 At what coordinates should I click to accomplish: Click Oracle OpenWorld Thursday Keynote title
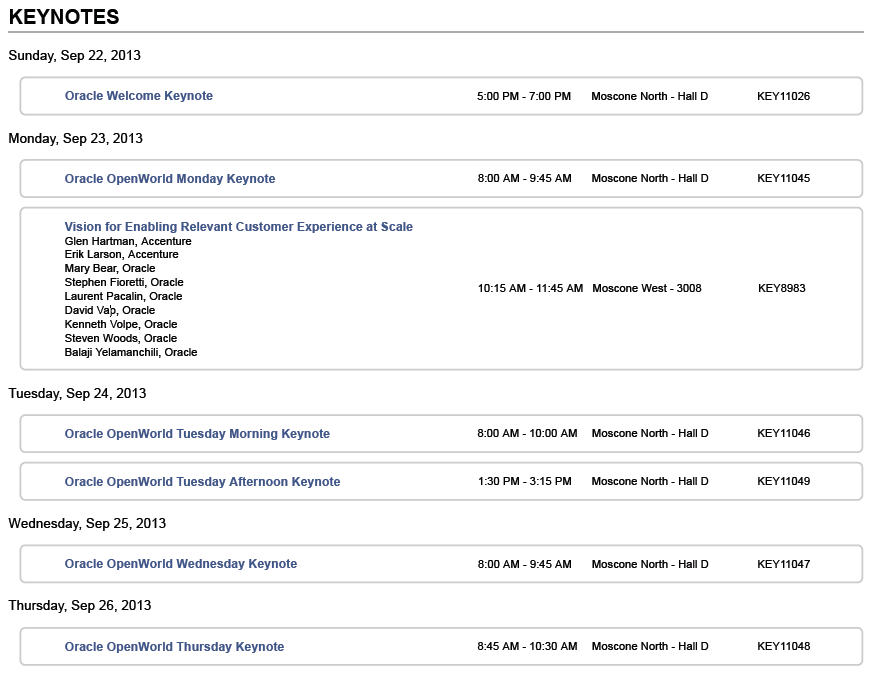[x=174, y=647]
